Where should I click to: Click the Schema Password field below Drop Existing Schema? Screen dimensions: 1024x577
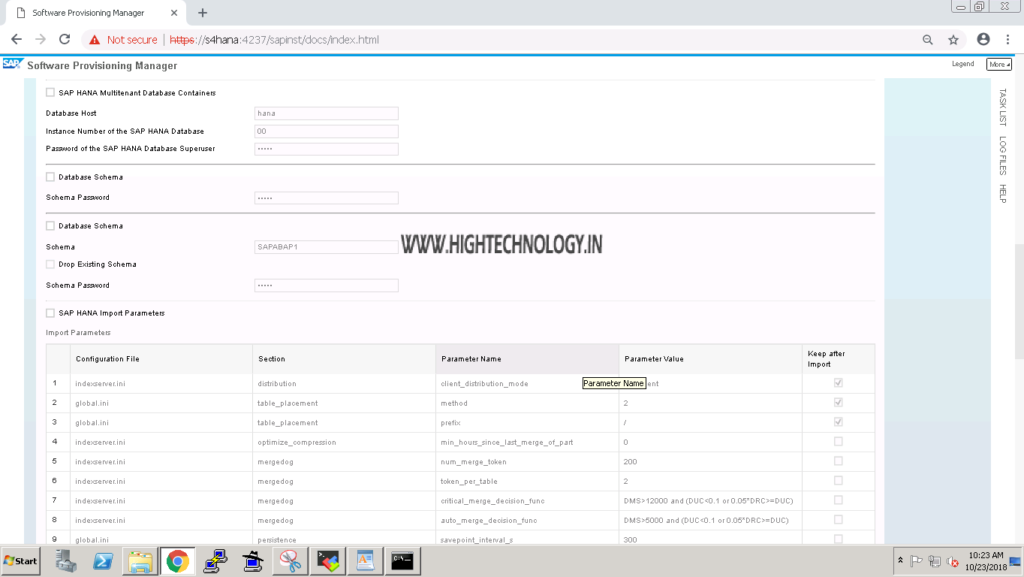[x=326, y=285]
